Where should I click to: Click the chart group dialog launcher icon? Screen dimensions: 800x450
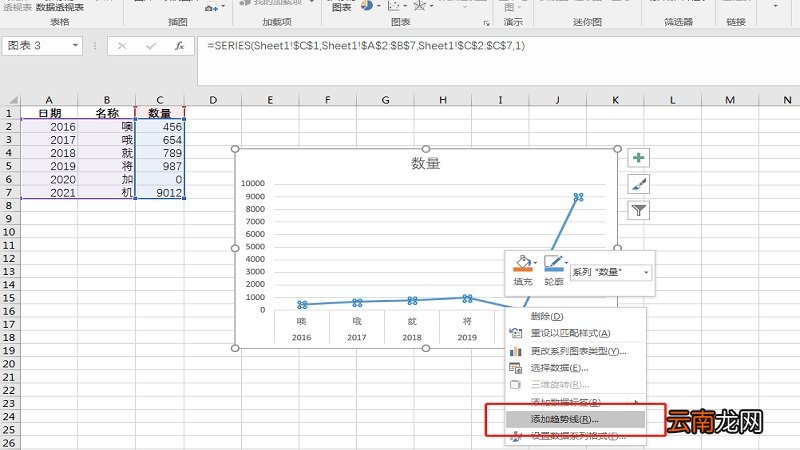486,23
